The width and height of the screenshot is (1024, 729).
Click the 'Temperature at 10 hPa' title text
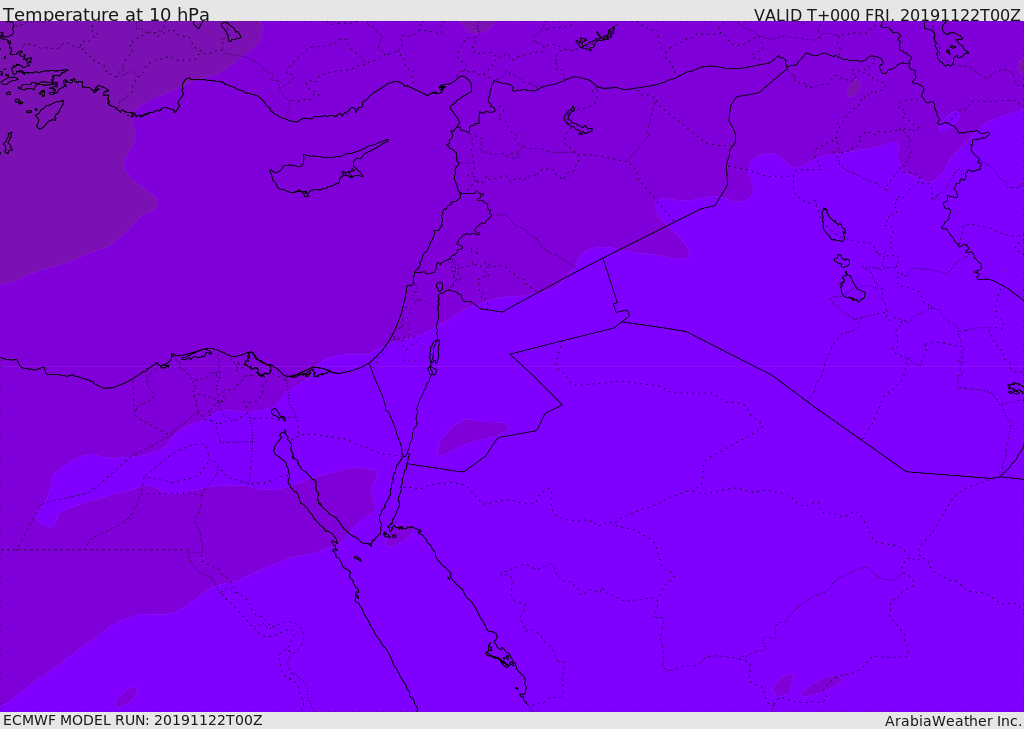click(x=106, y=14)
